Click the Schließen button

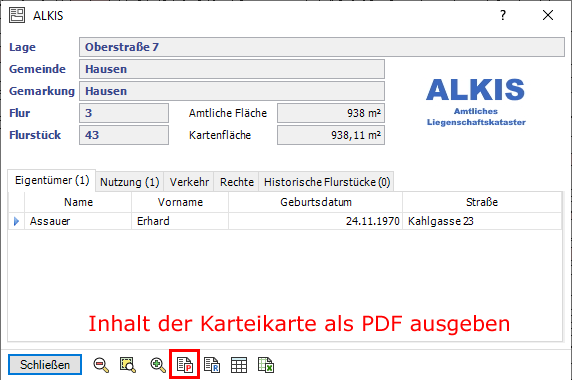tap(45, 365)
